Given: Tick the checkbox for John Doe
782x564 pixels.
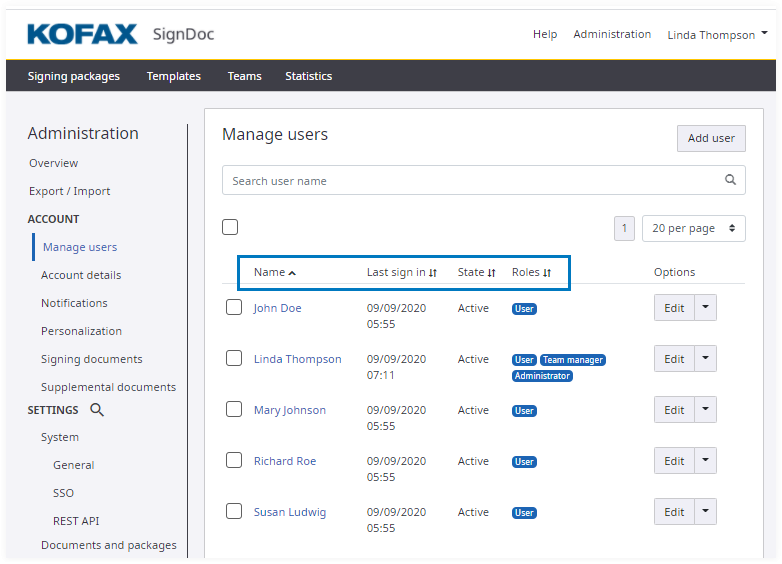Looking at the screenshot, I should click(x=234, y=307).
